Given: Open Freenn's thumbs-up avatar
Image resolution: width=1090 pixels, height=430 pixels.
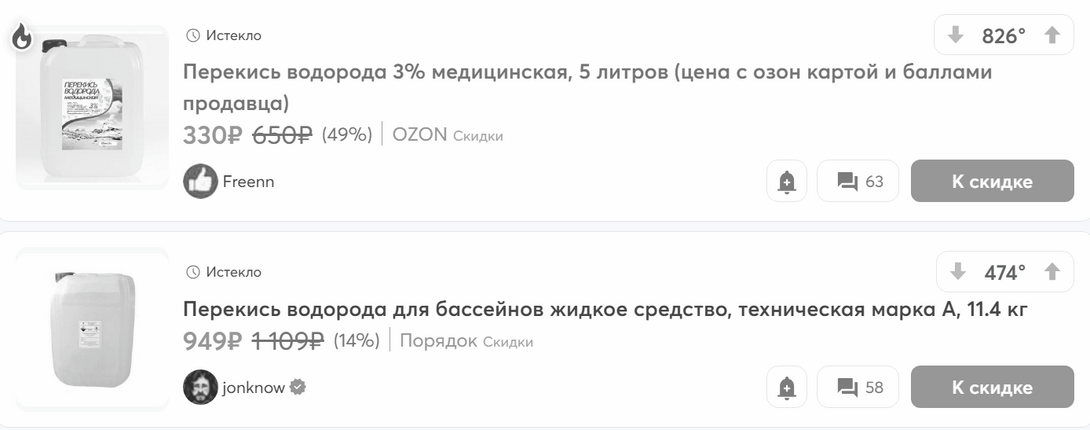Looking at the screenshot, I should [200, 181].
